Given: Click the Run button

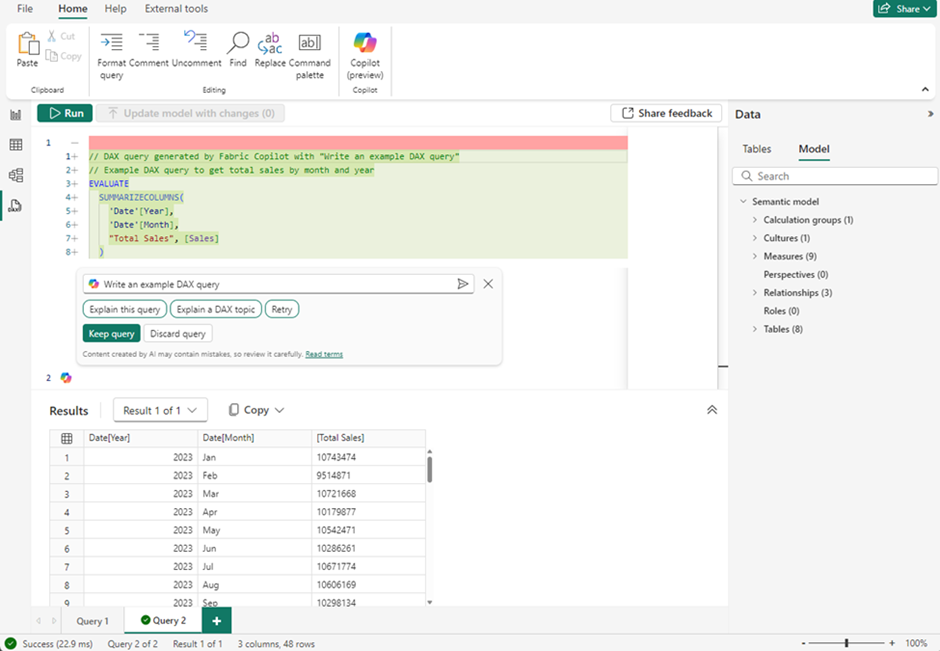Looking at the screenshot, I should pos(64,113).
